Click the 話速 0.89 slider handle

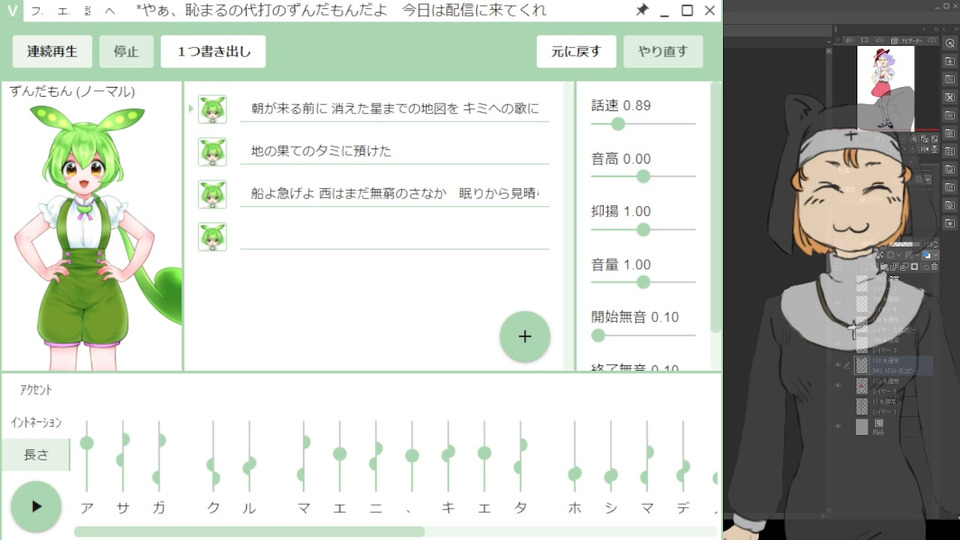[x=618, y=124]
